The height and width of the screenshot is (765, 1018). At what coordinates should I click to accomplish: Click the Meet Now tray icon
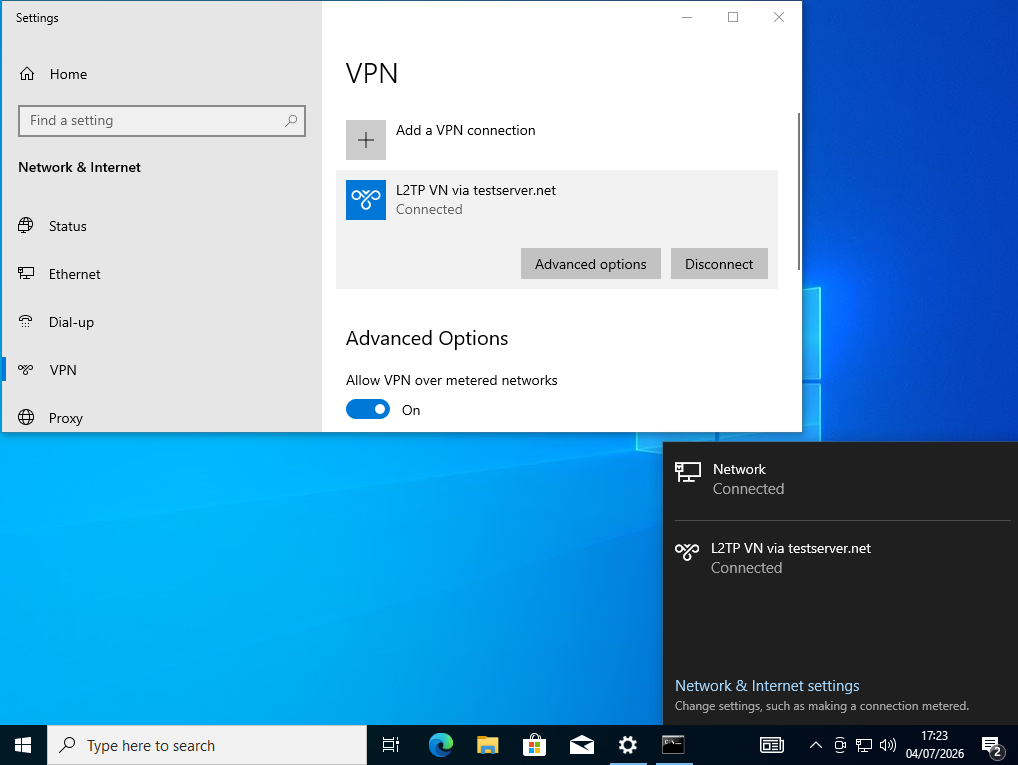[840, 745]
